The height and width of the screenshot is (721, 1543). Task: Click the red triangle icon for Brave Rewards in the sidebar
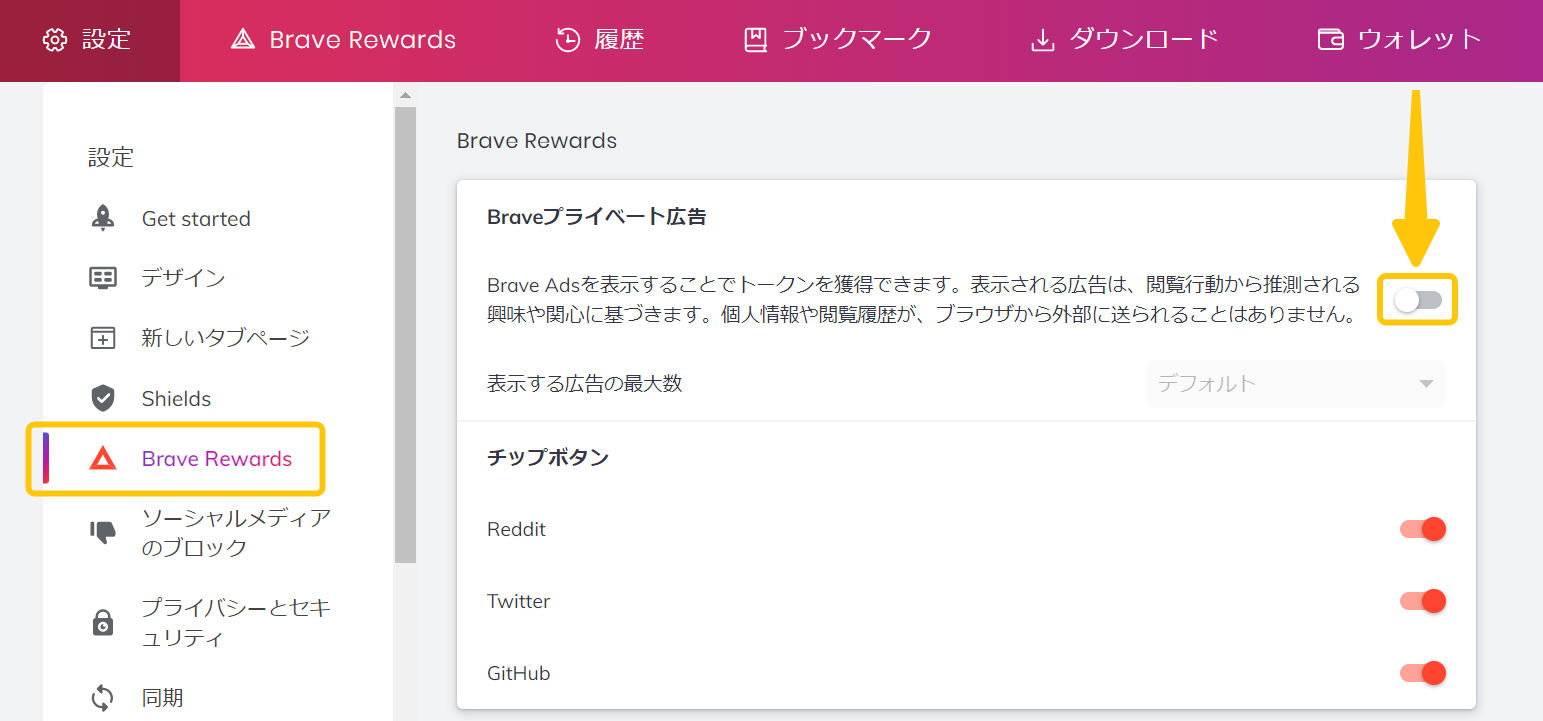tap(103, 459)
